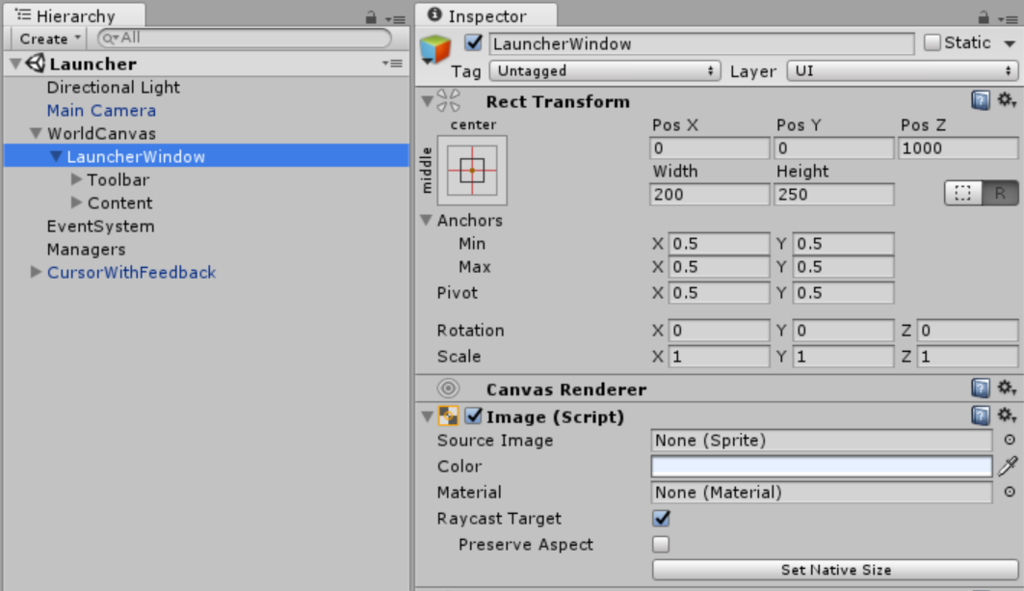
Task: Click the Source Image object picker circle
Action: coord(1009,440)
